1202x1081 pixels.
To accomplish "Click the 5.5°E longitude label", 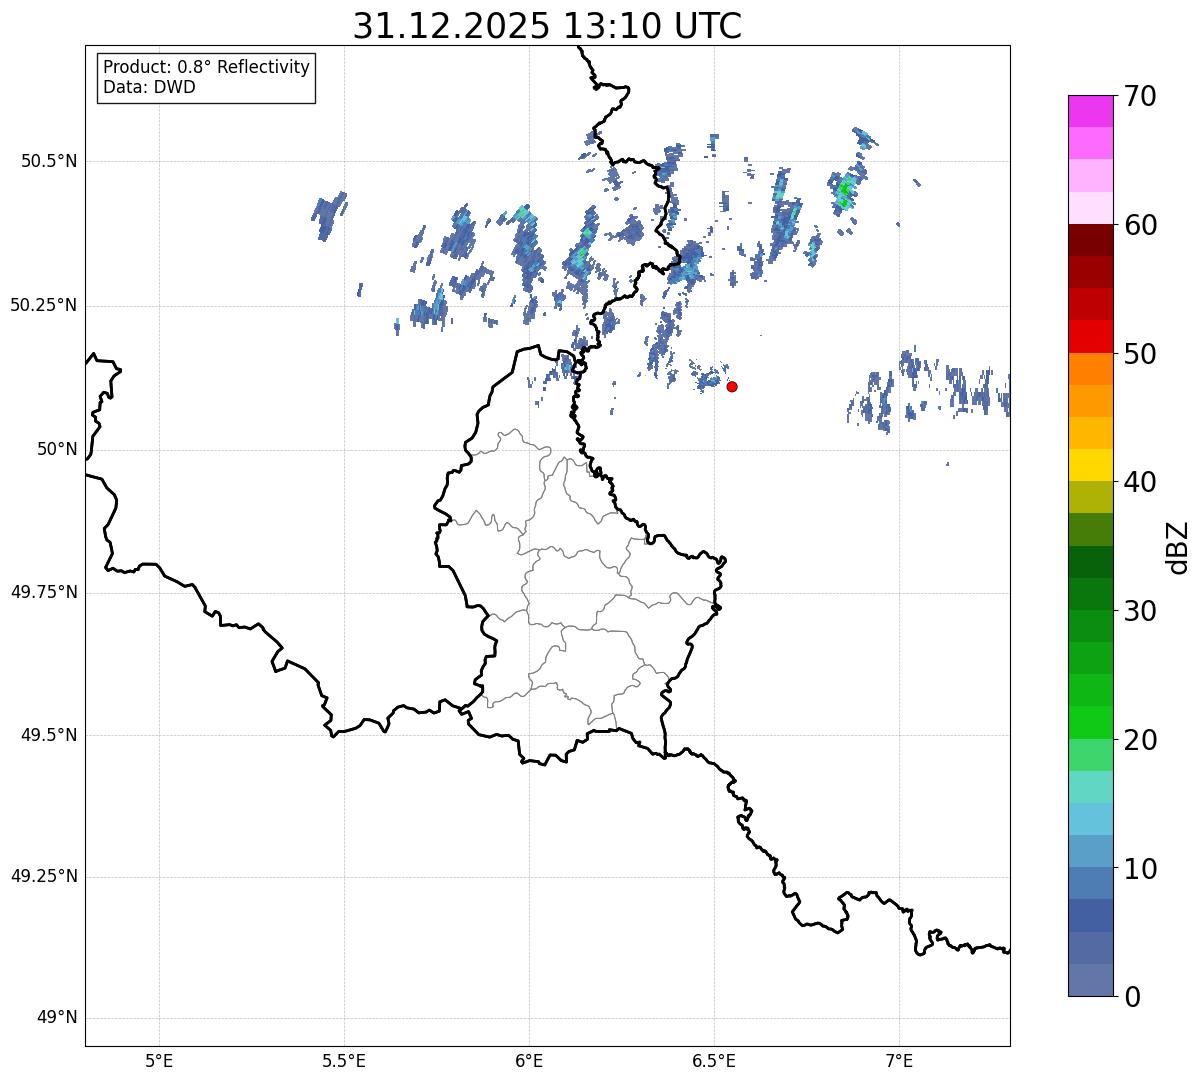I will (344, 1060).
